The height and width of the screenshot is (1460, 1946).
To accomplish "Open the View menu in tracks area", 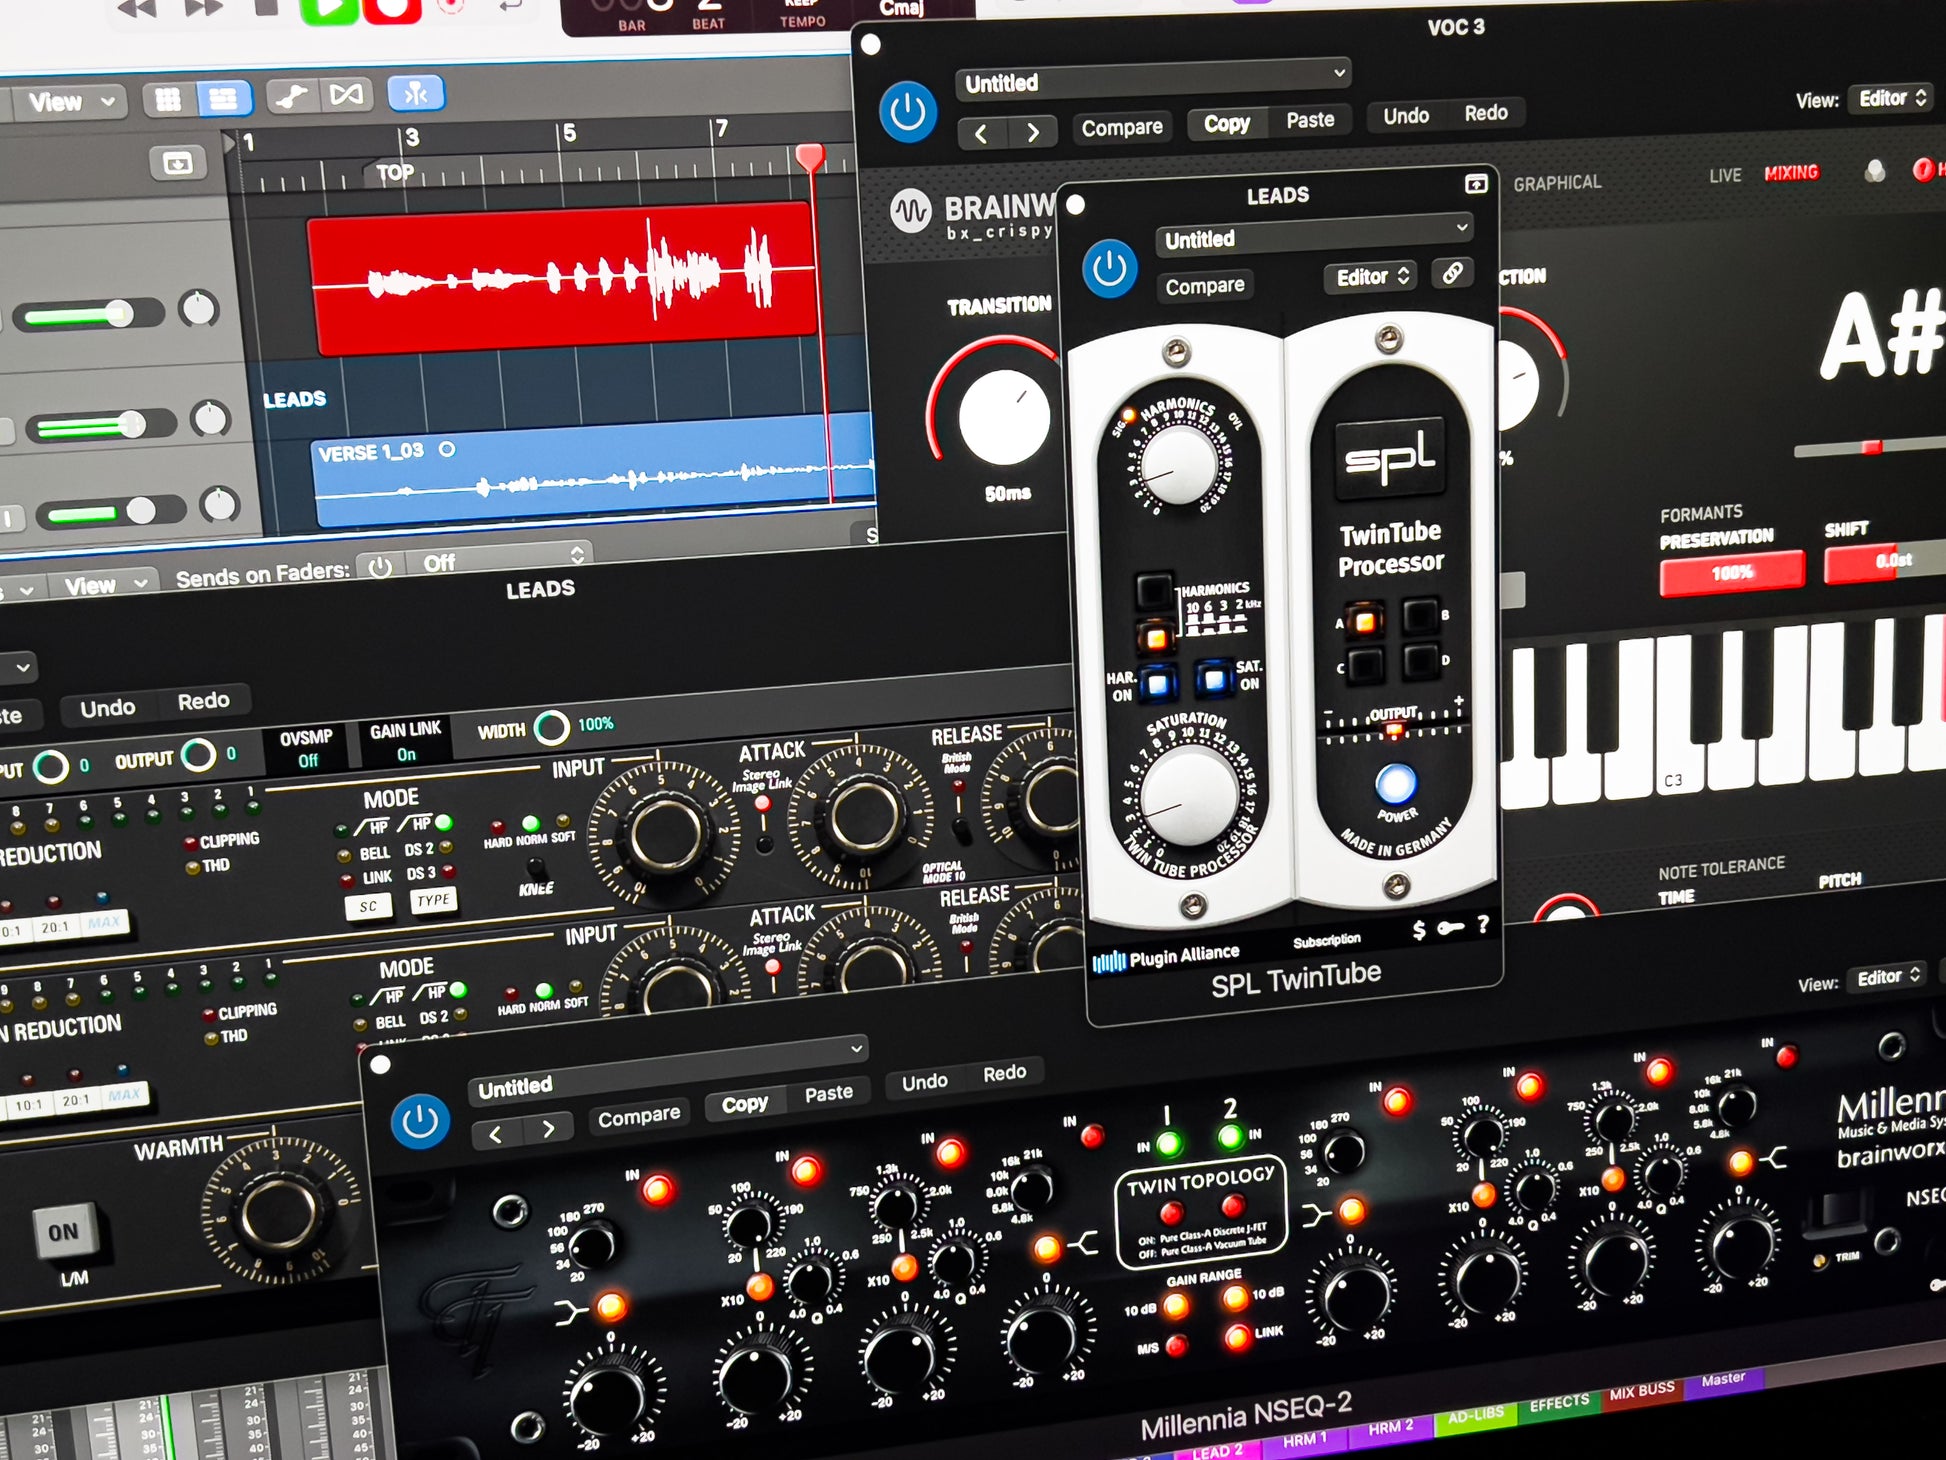I will point(68,101).
